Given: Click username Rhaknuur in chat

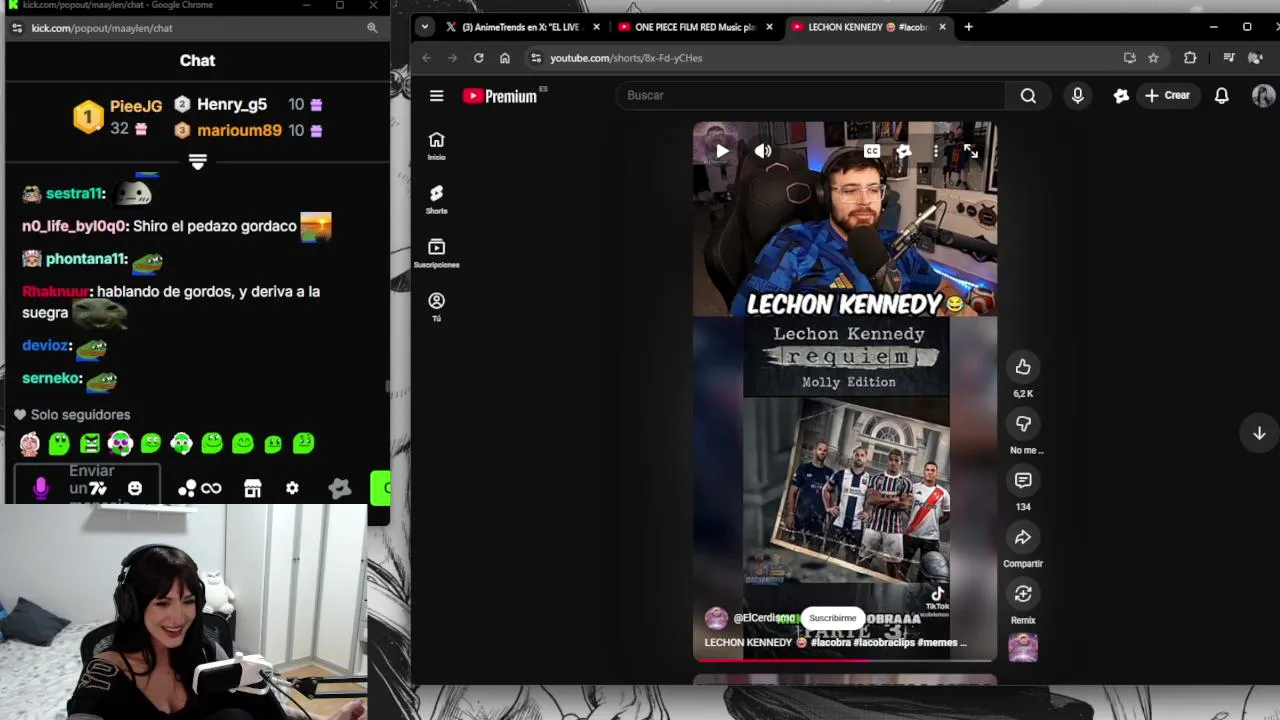Looking at the screenshot, I should coord(56,292).
